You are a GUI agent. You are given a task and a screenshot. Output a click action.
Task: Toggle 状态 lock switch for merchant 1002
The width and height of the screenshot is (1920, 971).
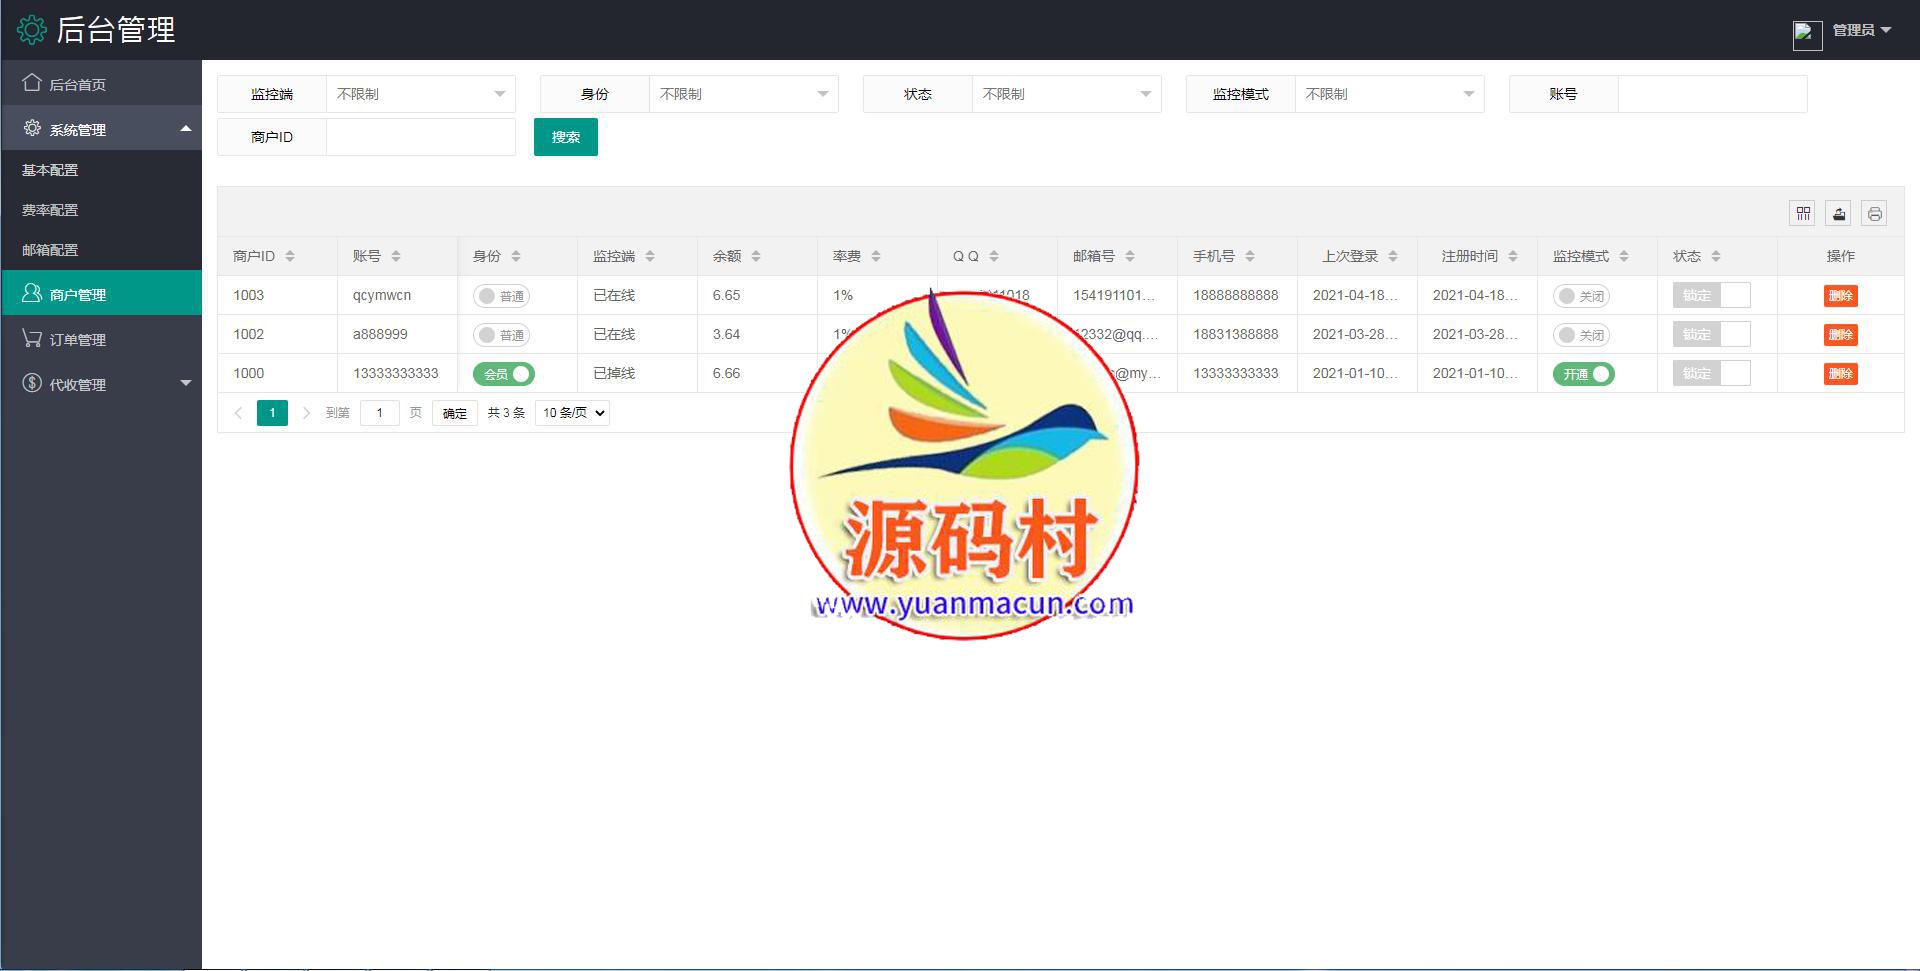(x=1711, y=335)
